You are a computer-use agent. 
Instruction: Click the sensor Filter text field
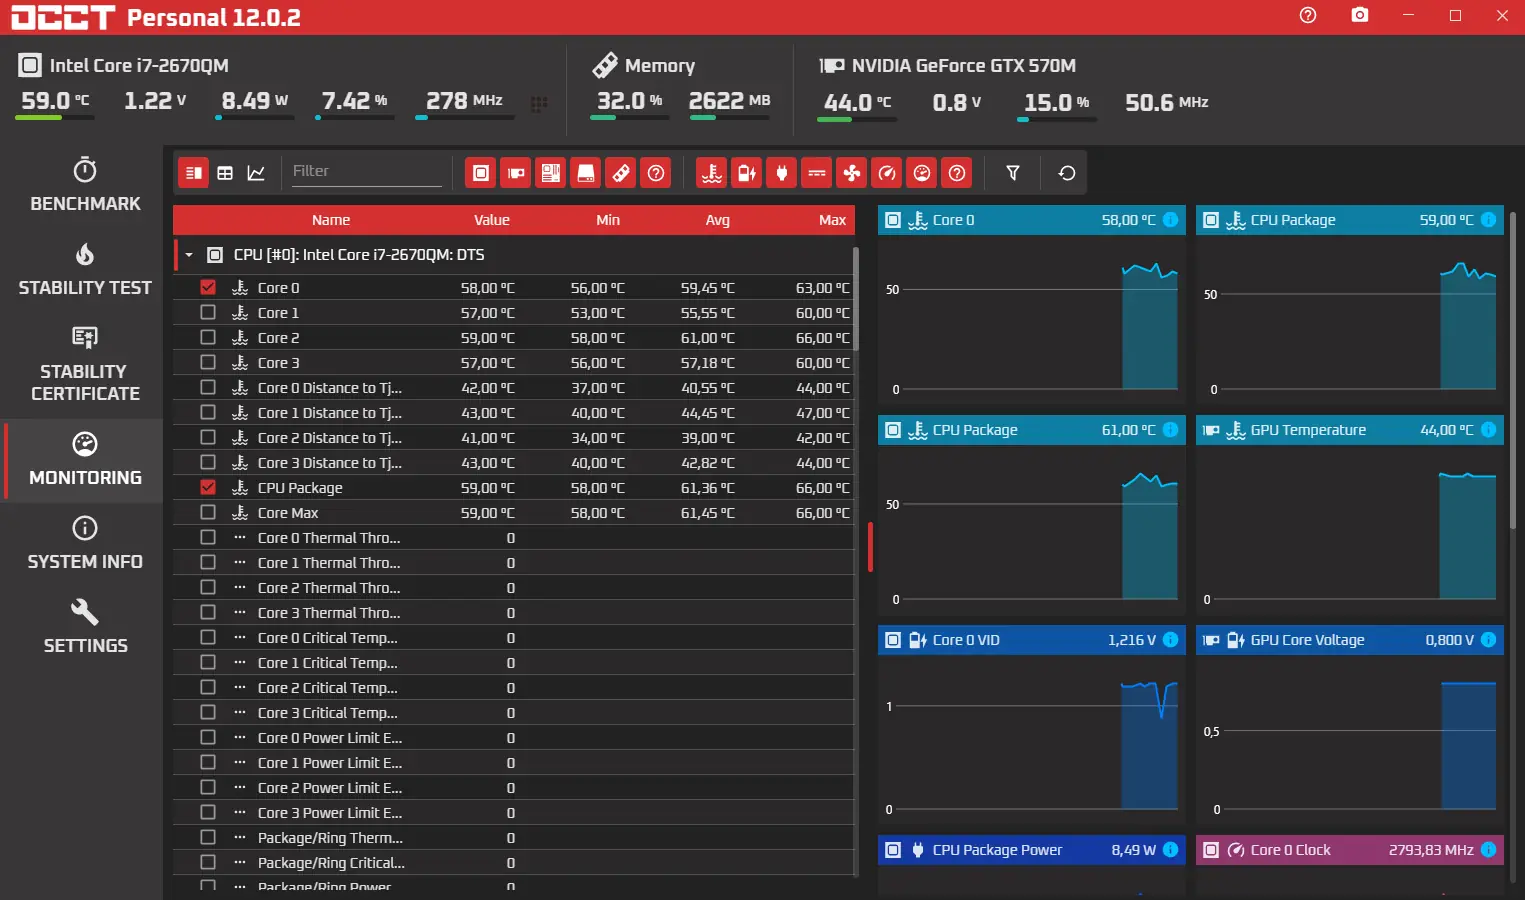pyautogui.click(x=366, y=172)
